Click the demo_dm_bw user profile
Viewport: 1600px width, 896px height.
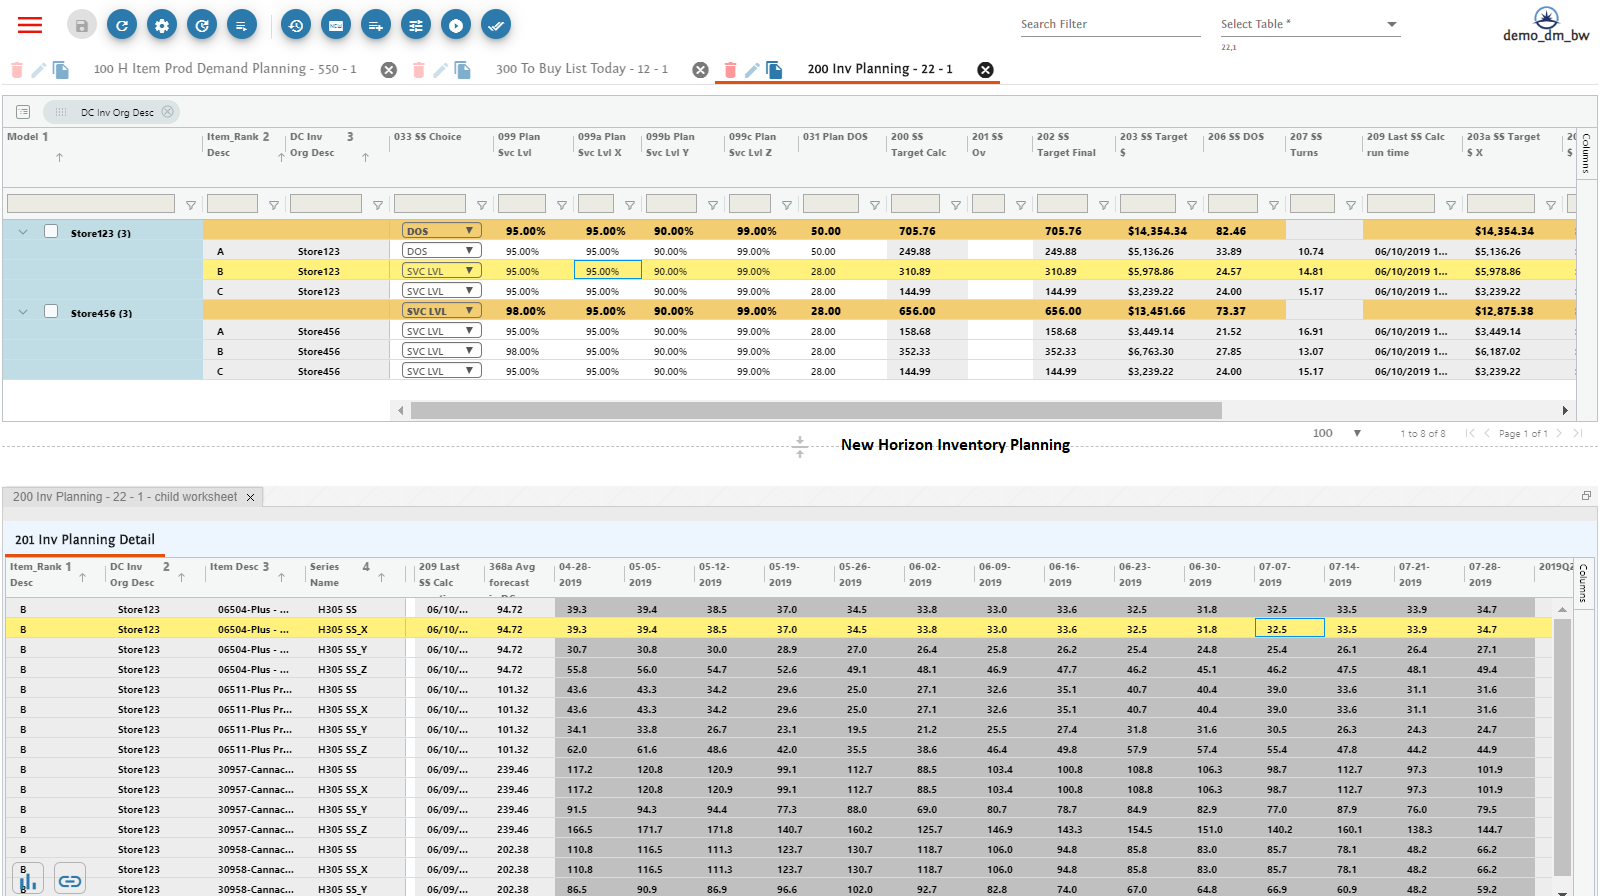pyautogui.click(x=1546, y=25)
